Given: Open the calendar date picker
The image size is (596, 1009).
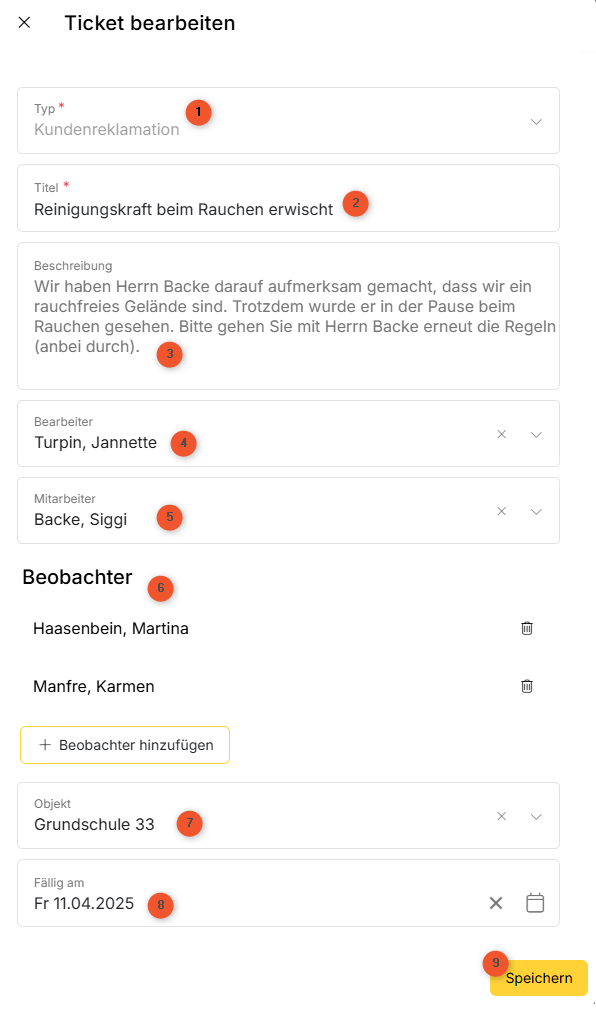Looking at the screenshot, I should point(535,903).
